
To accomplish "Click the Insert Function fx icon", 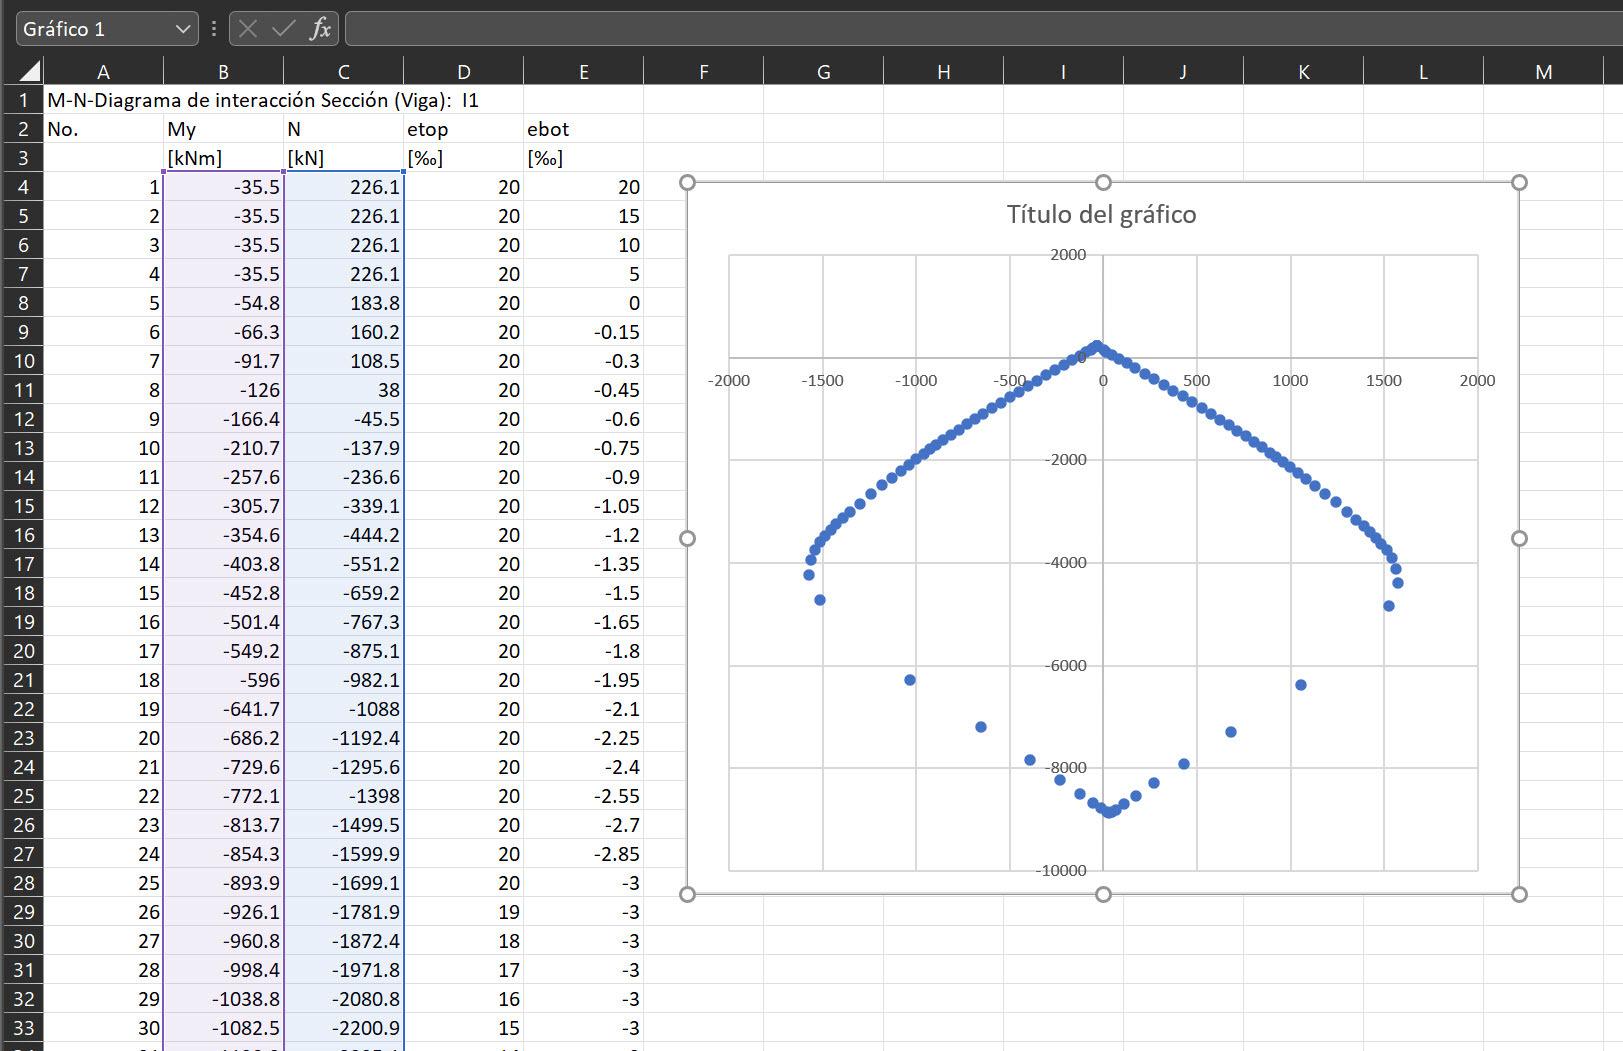I will click(320, 29).
